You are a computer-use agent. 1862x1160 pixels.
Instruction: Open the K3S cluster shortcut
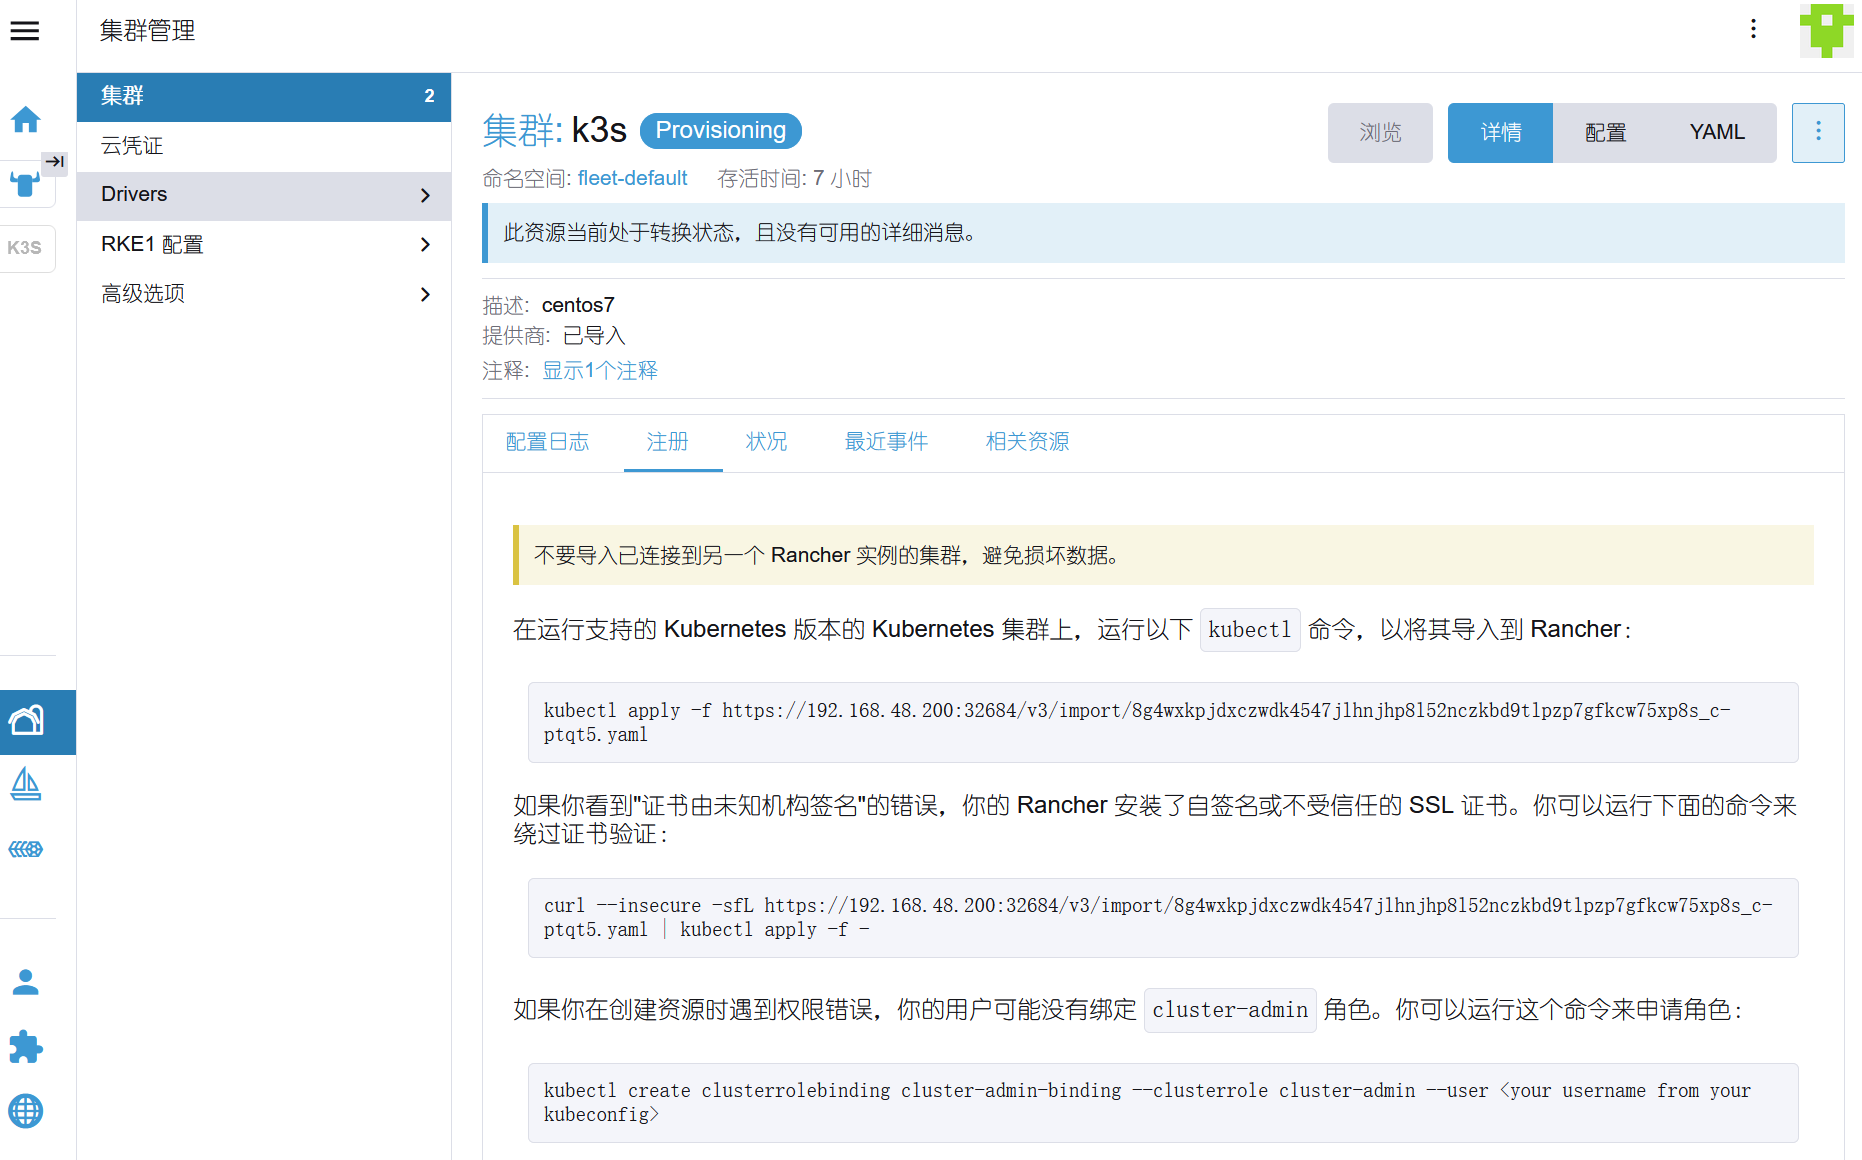click(x=25, y=248)
